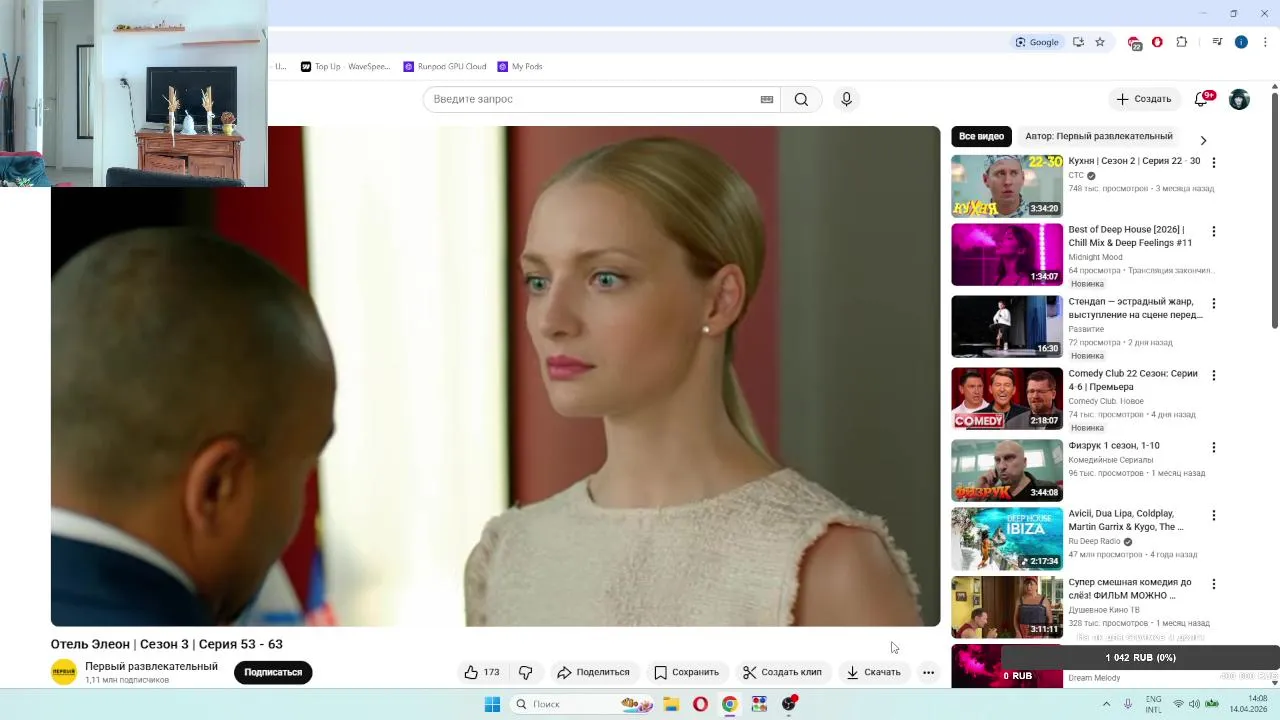The image size is (1280, 720).
Task: Open the Comedy Club video thumbnail
Action: pyautogui.click(x=1007, y=398)
